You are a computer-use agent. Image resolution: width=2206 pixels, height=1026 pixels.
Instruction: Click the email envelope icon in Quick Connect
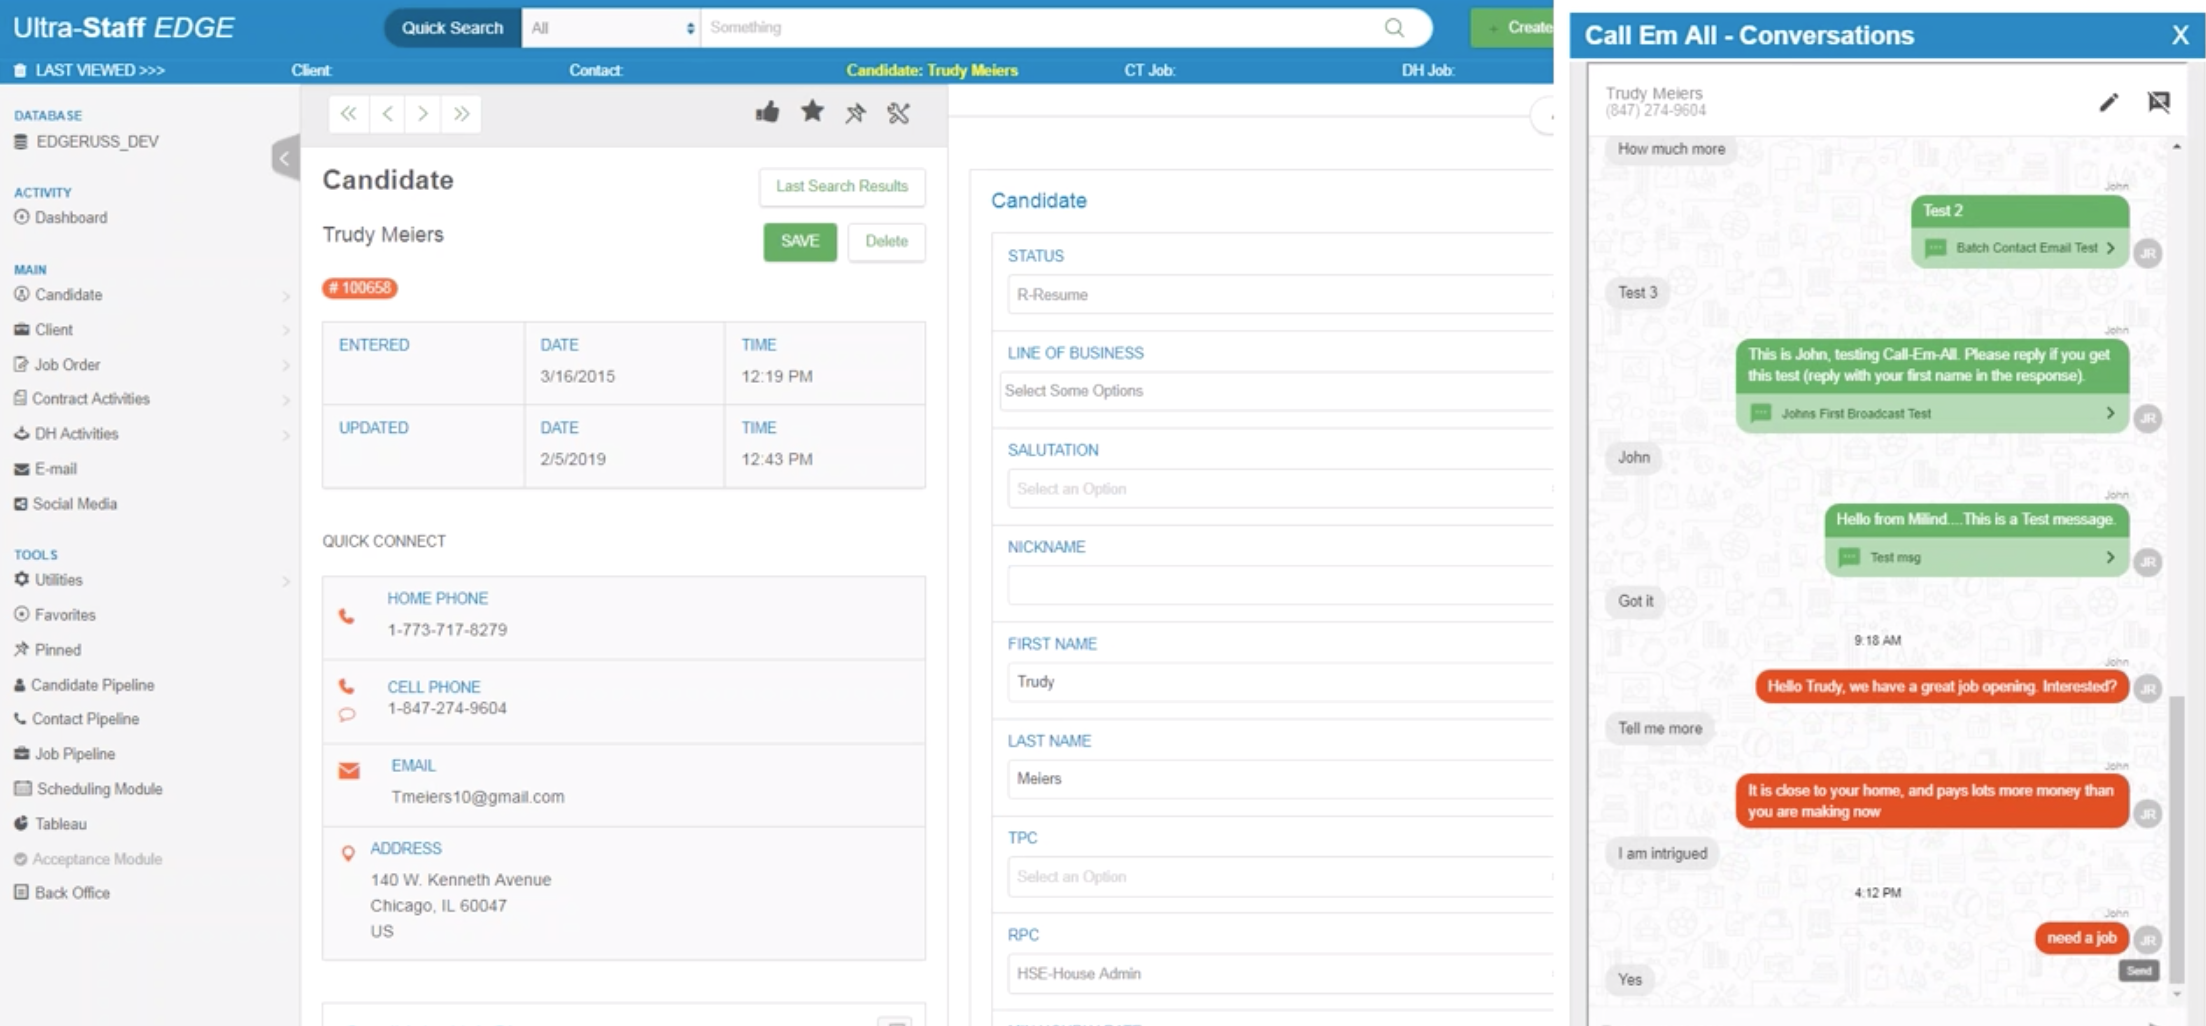coord(347,771)
